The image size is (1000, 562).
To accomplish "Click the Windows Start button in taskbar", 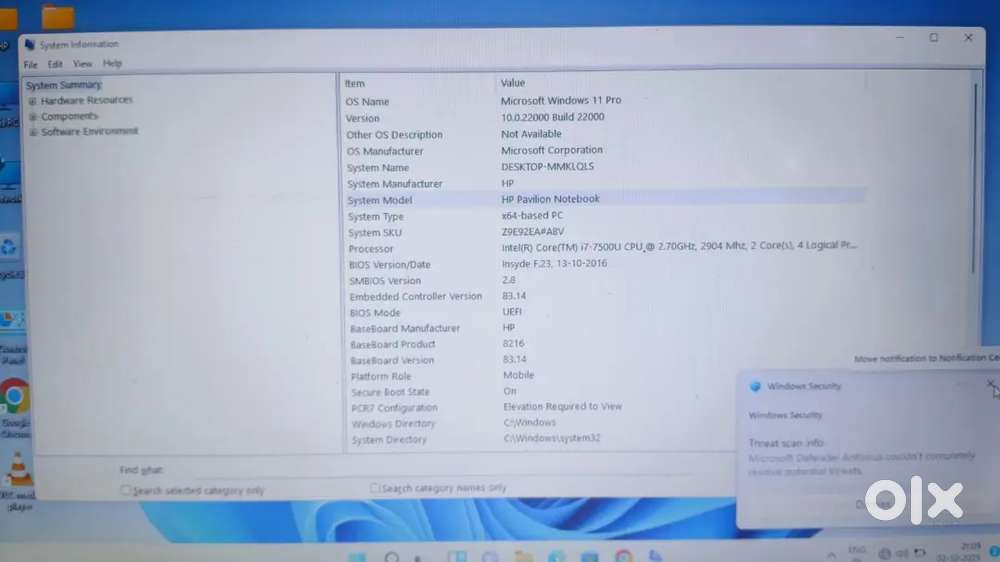I will (x=356, y=557).
